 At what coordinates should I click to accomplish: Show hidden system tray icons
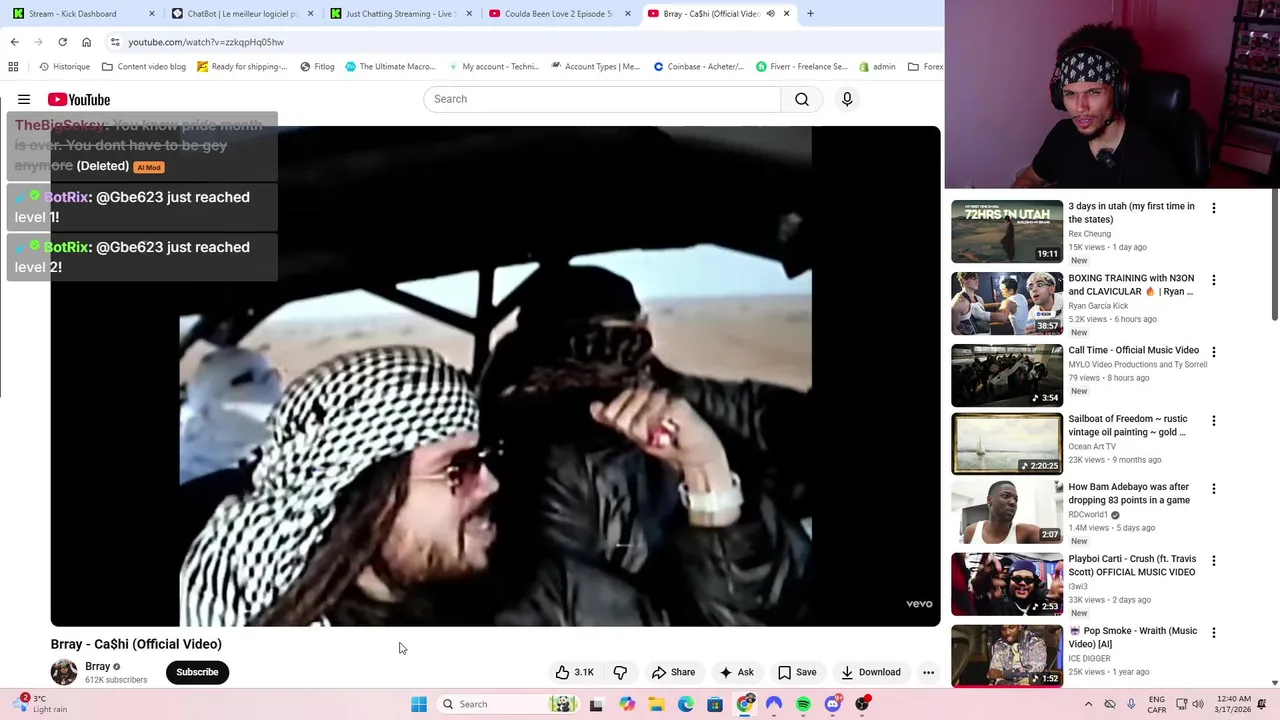1088,704
